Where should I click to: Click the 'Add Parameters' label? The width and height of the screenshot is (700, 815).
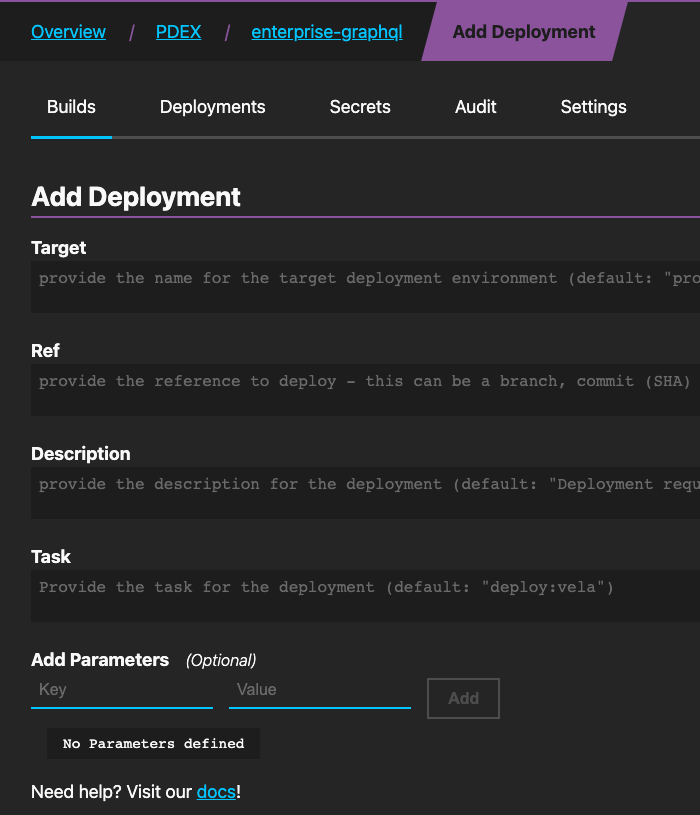pyautogui.click(x=100, y=660)
